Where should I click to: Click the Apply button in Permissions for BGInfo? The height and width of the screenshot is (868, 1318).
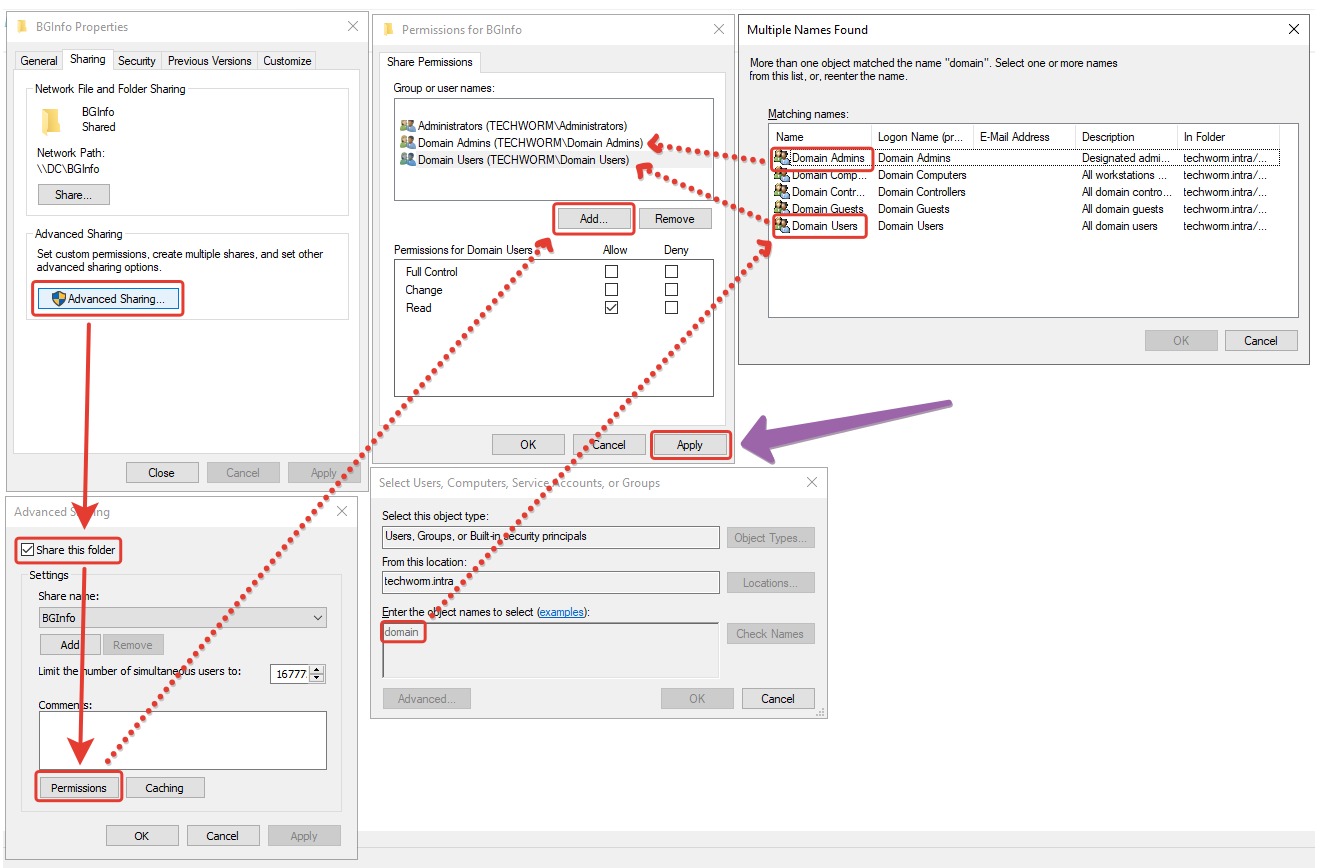(x=690, y=445)
